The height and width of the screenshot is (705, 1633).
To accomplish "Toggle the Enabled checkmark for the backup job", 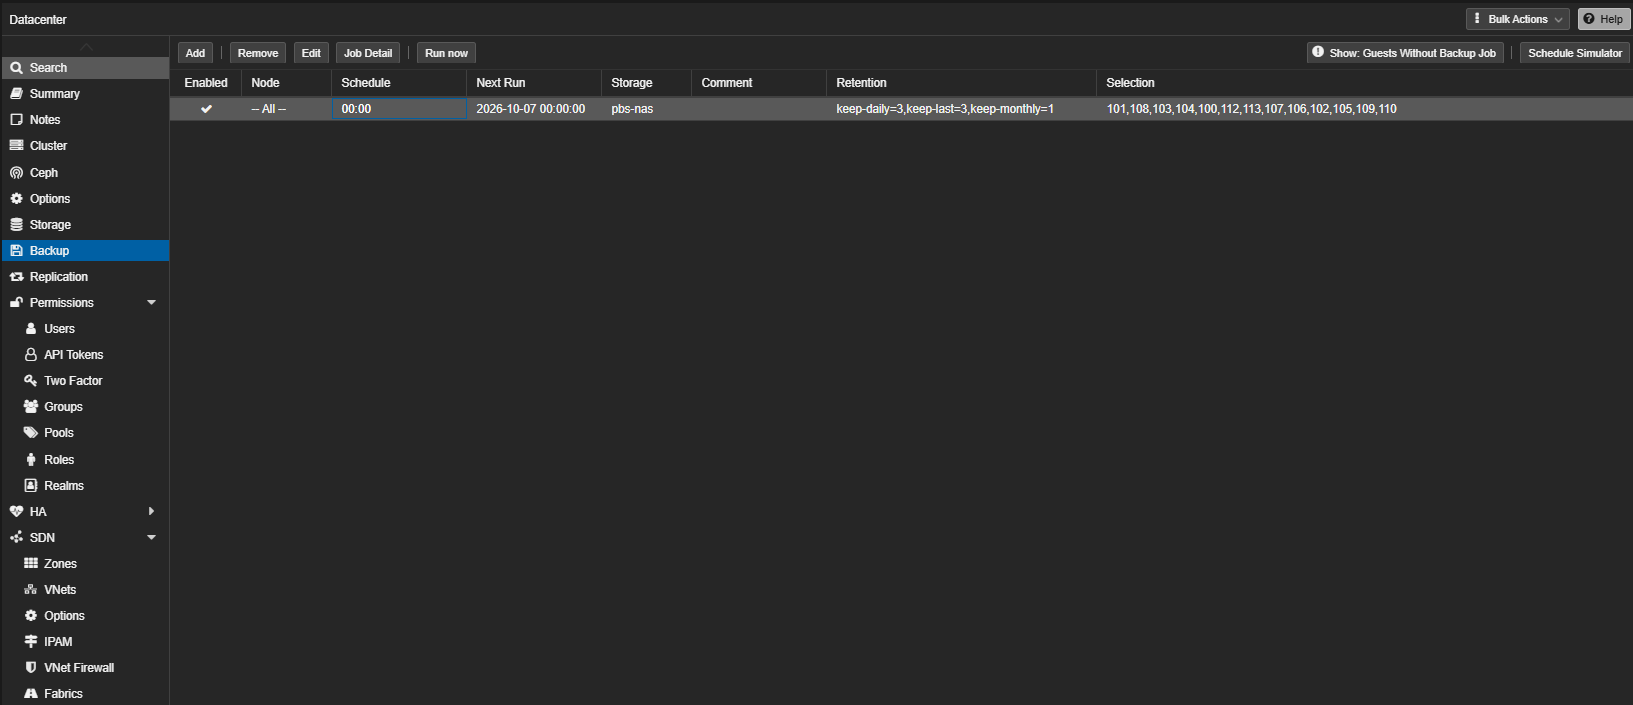I will point(206,109).
